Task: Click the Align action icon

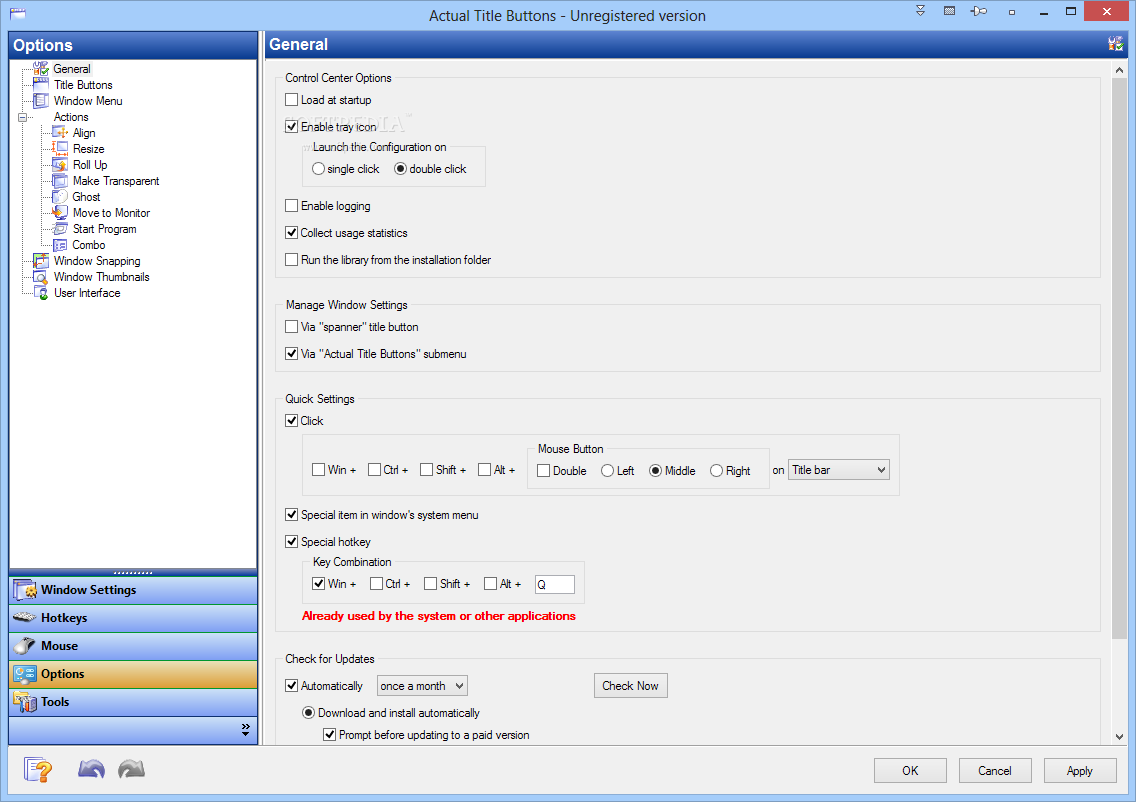Action: 60,133
